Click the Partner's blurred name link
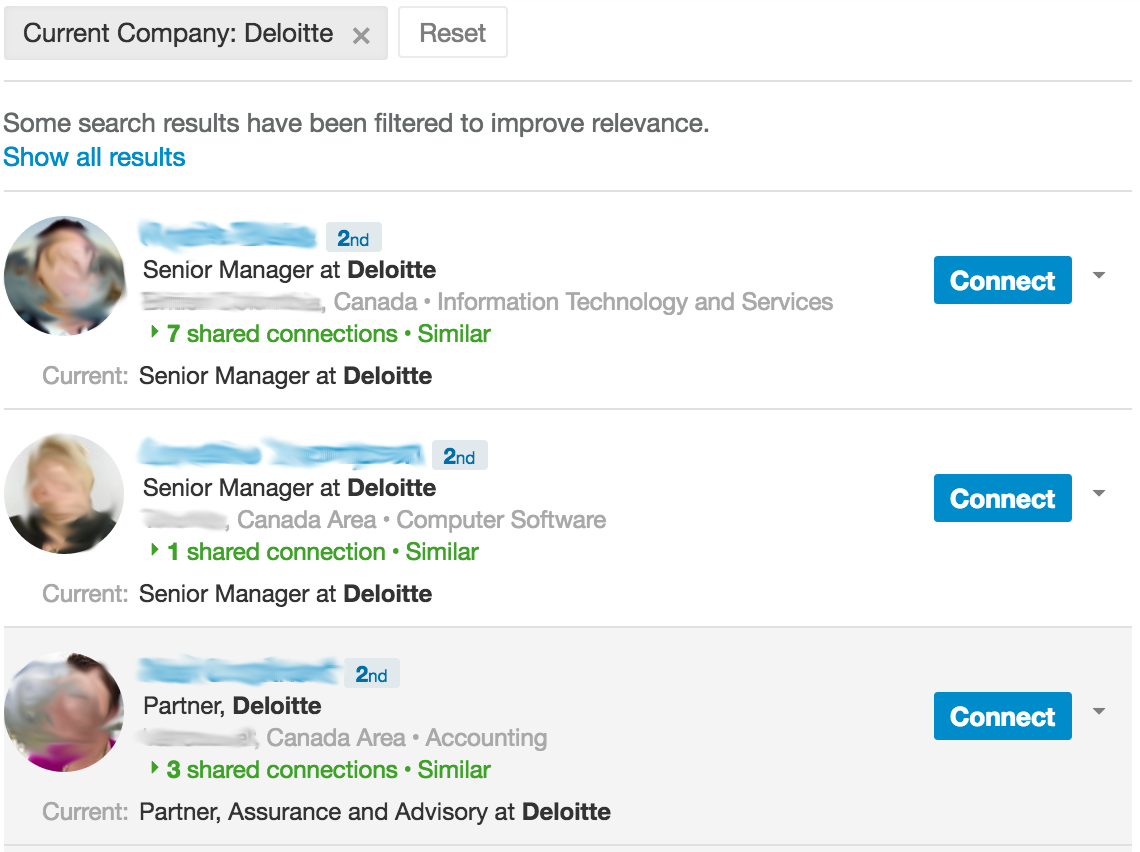This screenshot has width=1140, height=852. (238, 672)
